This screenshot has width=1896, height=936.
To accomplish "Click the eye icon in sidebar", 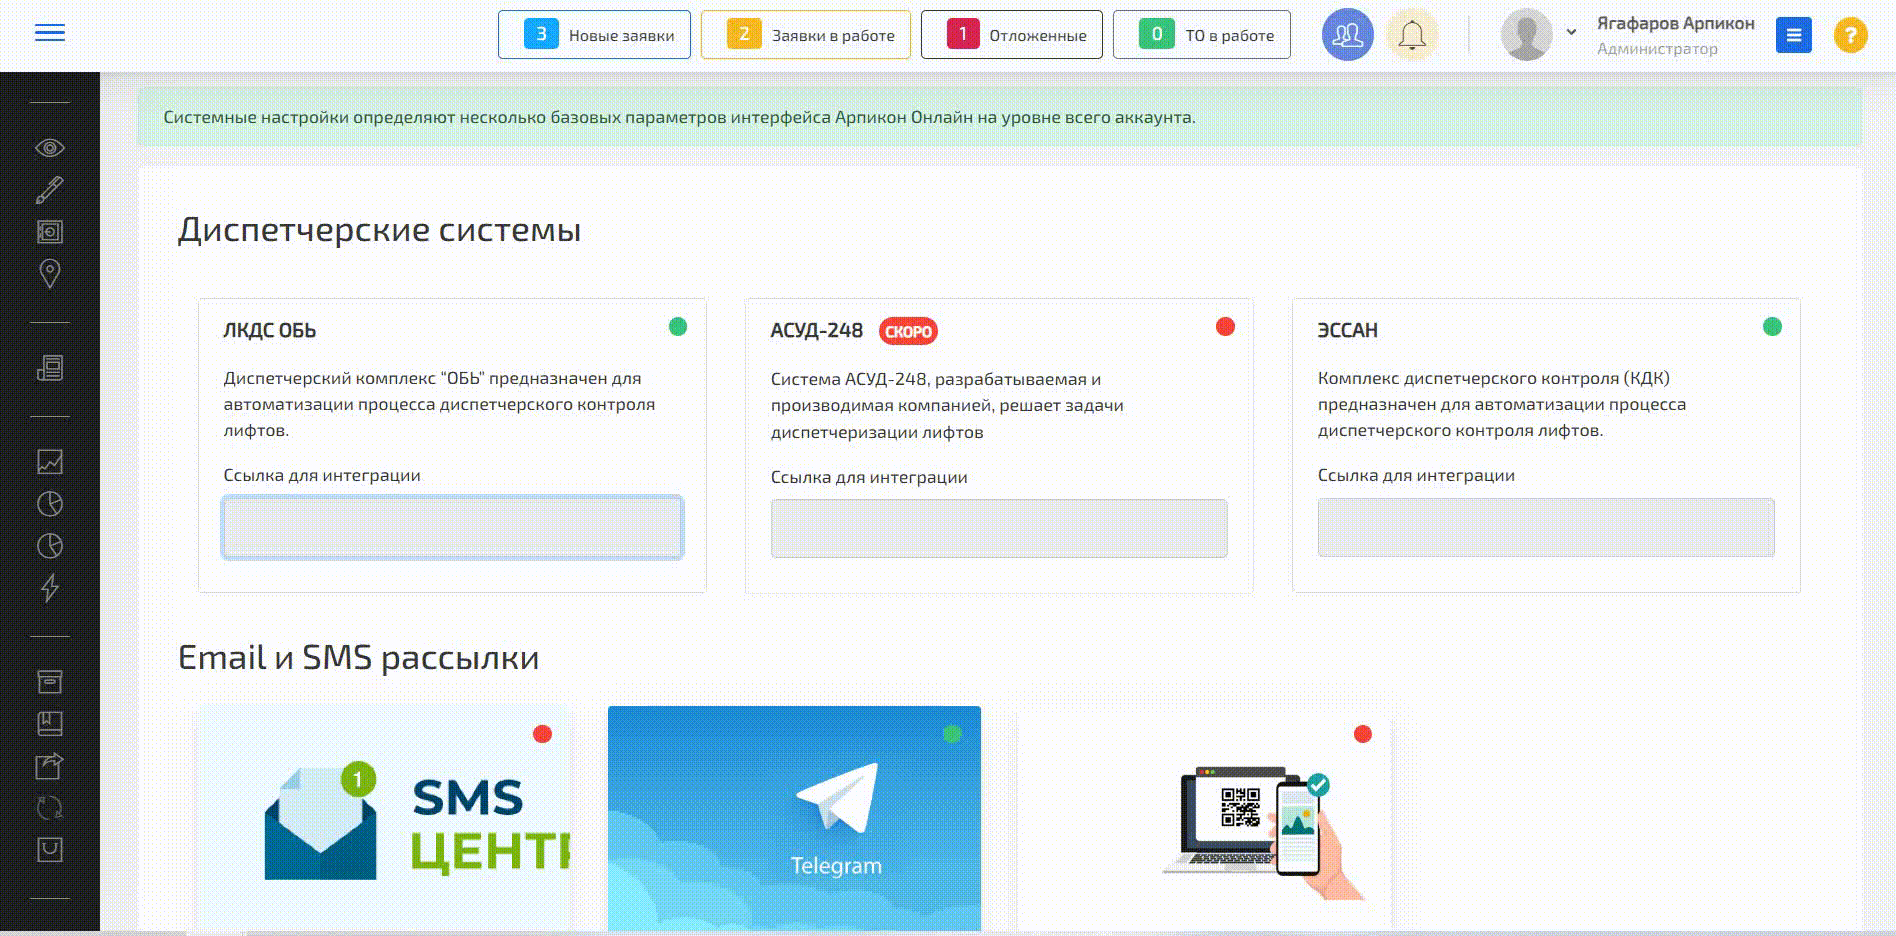I will (x=49, y=148).
